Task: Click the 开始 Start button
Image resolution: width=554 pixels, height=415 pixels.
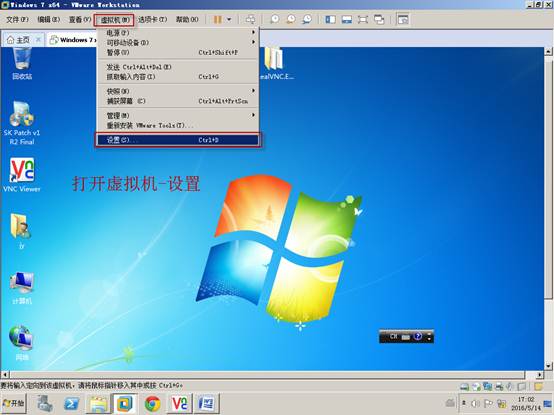Action: (x=13, y=403)
